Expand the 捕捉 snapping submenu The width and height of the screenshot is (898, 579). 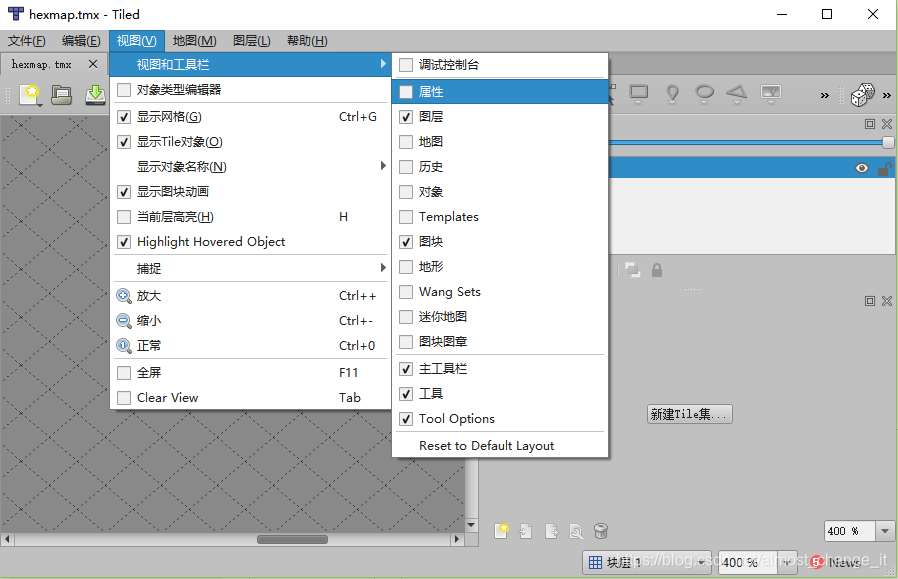(250, 269)
